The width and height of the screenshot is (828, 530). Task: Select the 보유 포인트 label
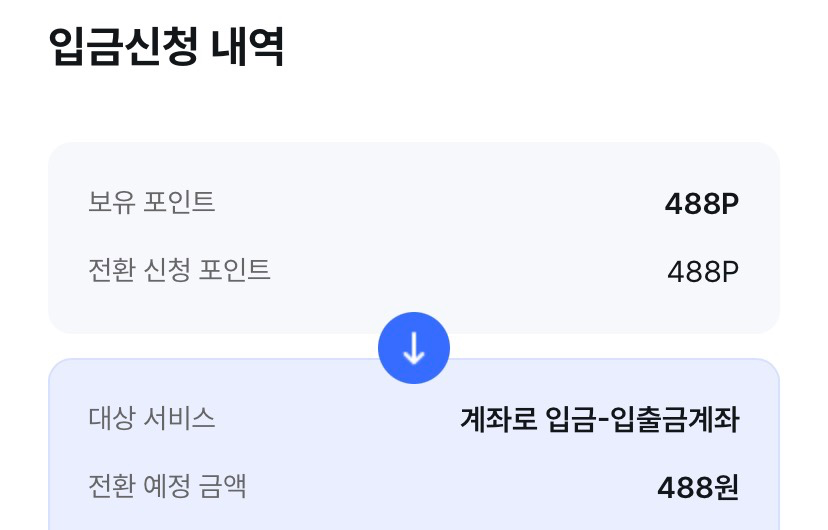151,202
